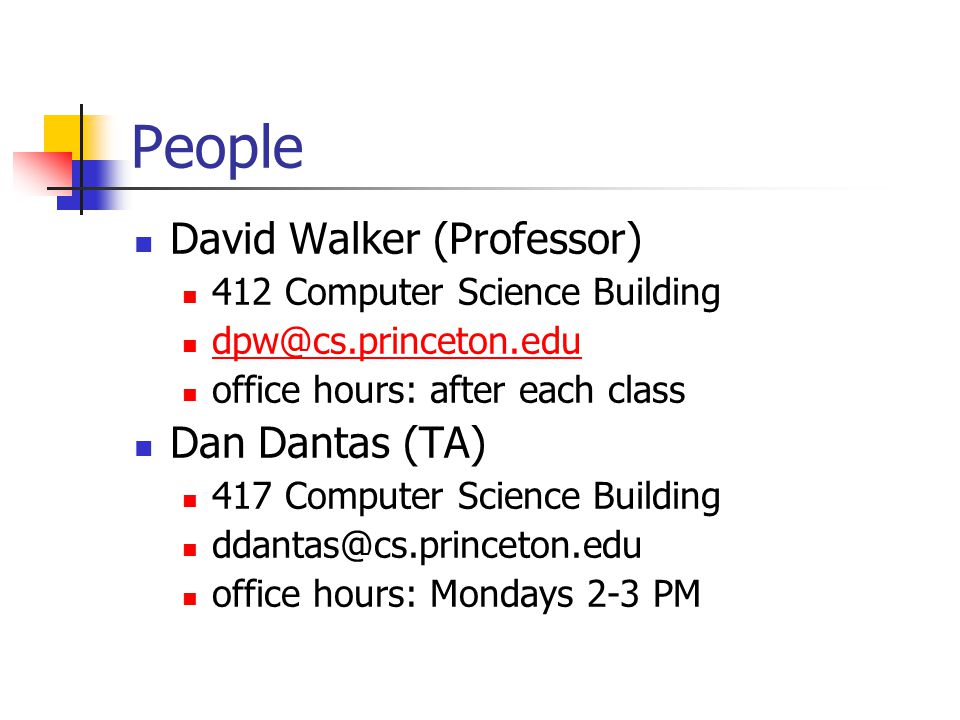960x720 pixels.
Task: Click red bullet beside the dpw email link
Action: pyautogui.click(x=190, y=347)
